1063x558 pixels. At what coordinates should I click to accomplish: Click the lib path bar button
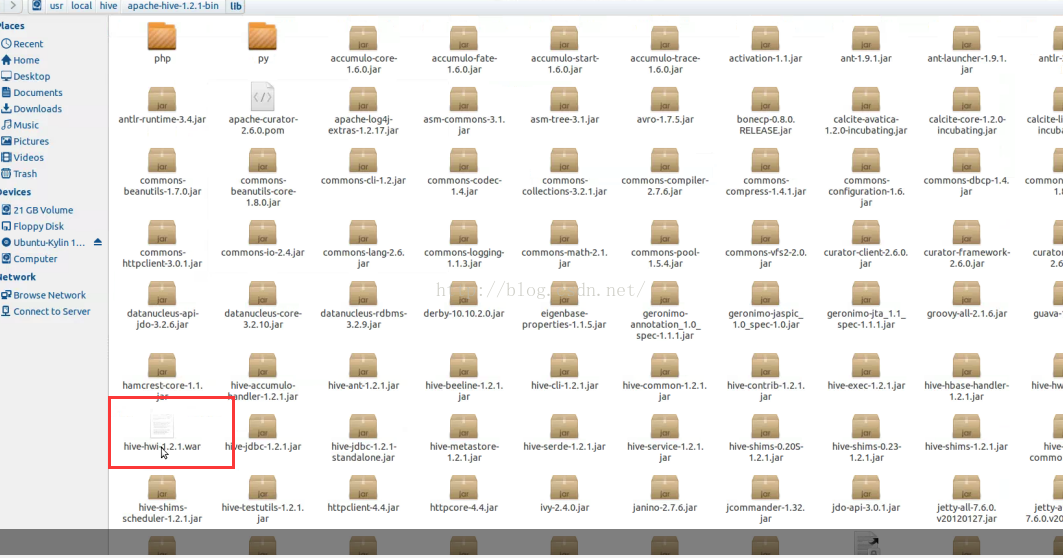[236, 5]
